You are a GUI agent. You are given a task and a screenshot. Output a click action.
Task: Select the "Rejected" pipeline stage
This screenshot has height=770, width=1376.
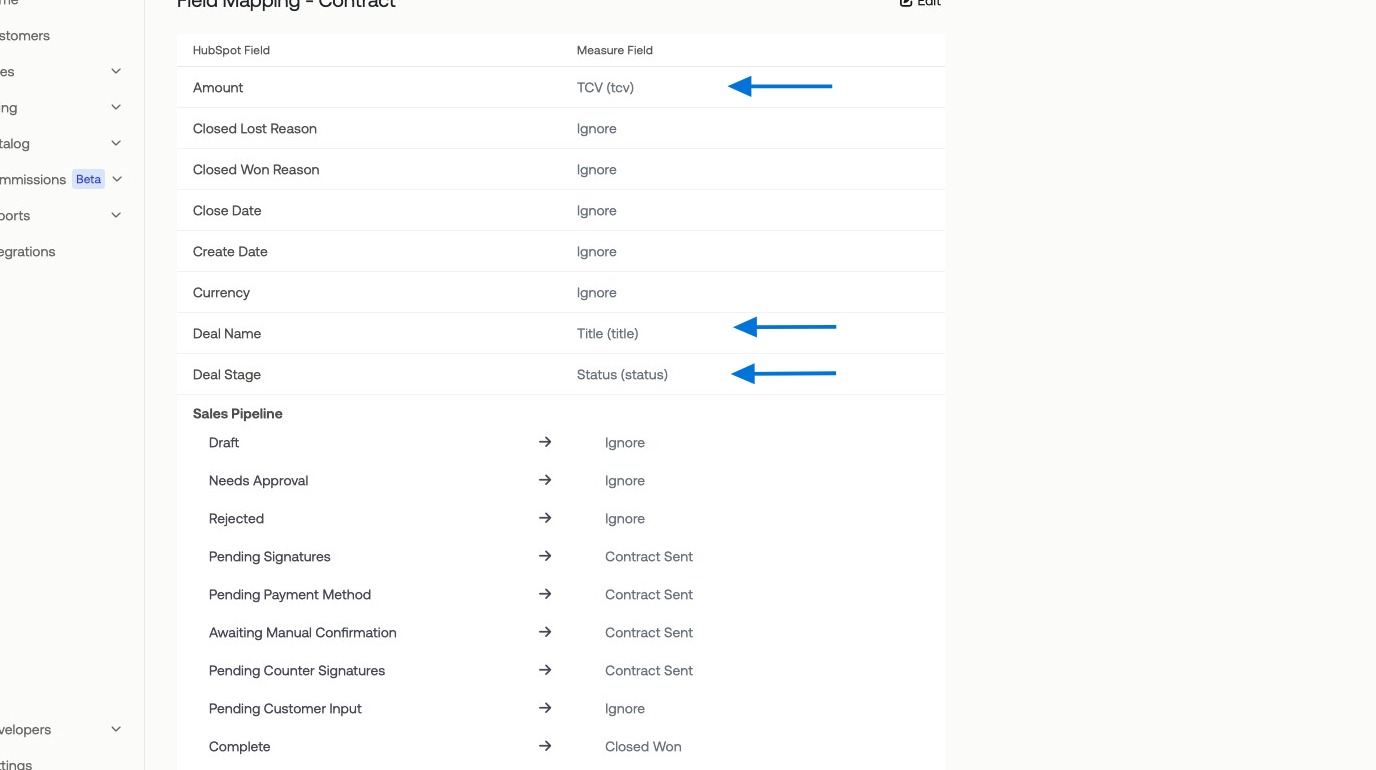(x=236, y=519)
